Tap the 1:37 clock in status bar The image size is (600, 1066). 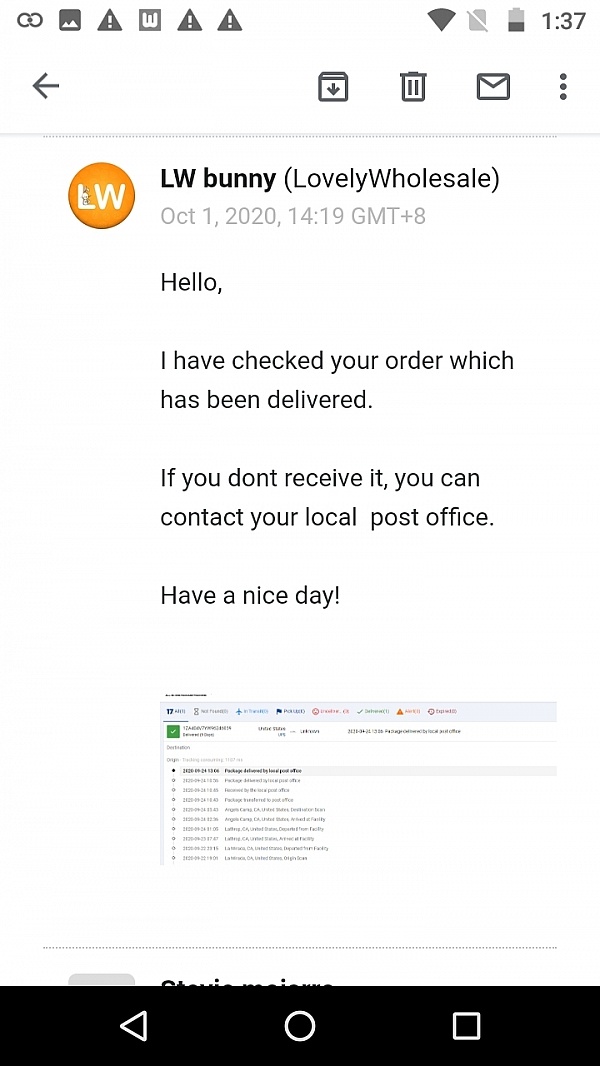pyautogui.click(x=563, y=20)
